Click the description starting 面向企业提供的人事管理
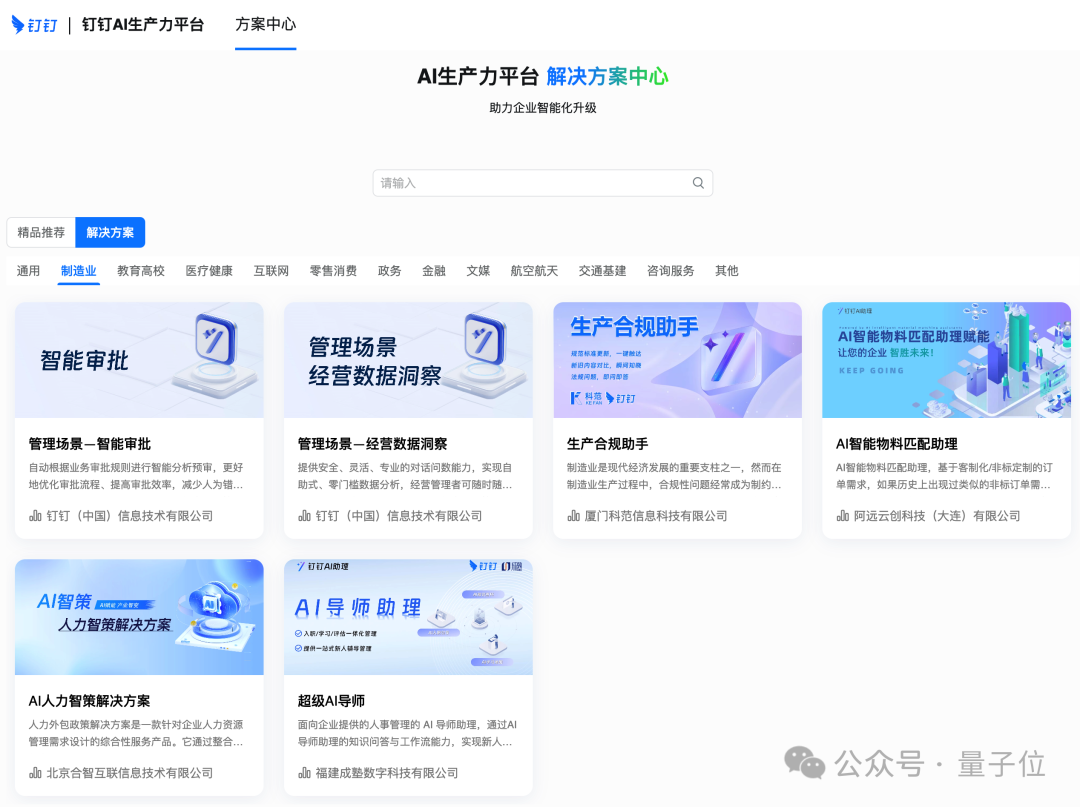1080x807 pixels. [407, 733]
